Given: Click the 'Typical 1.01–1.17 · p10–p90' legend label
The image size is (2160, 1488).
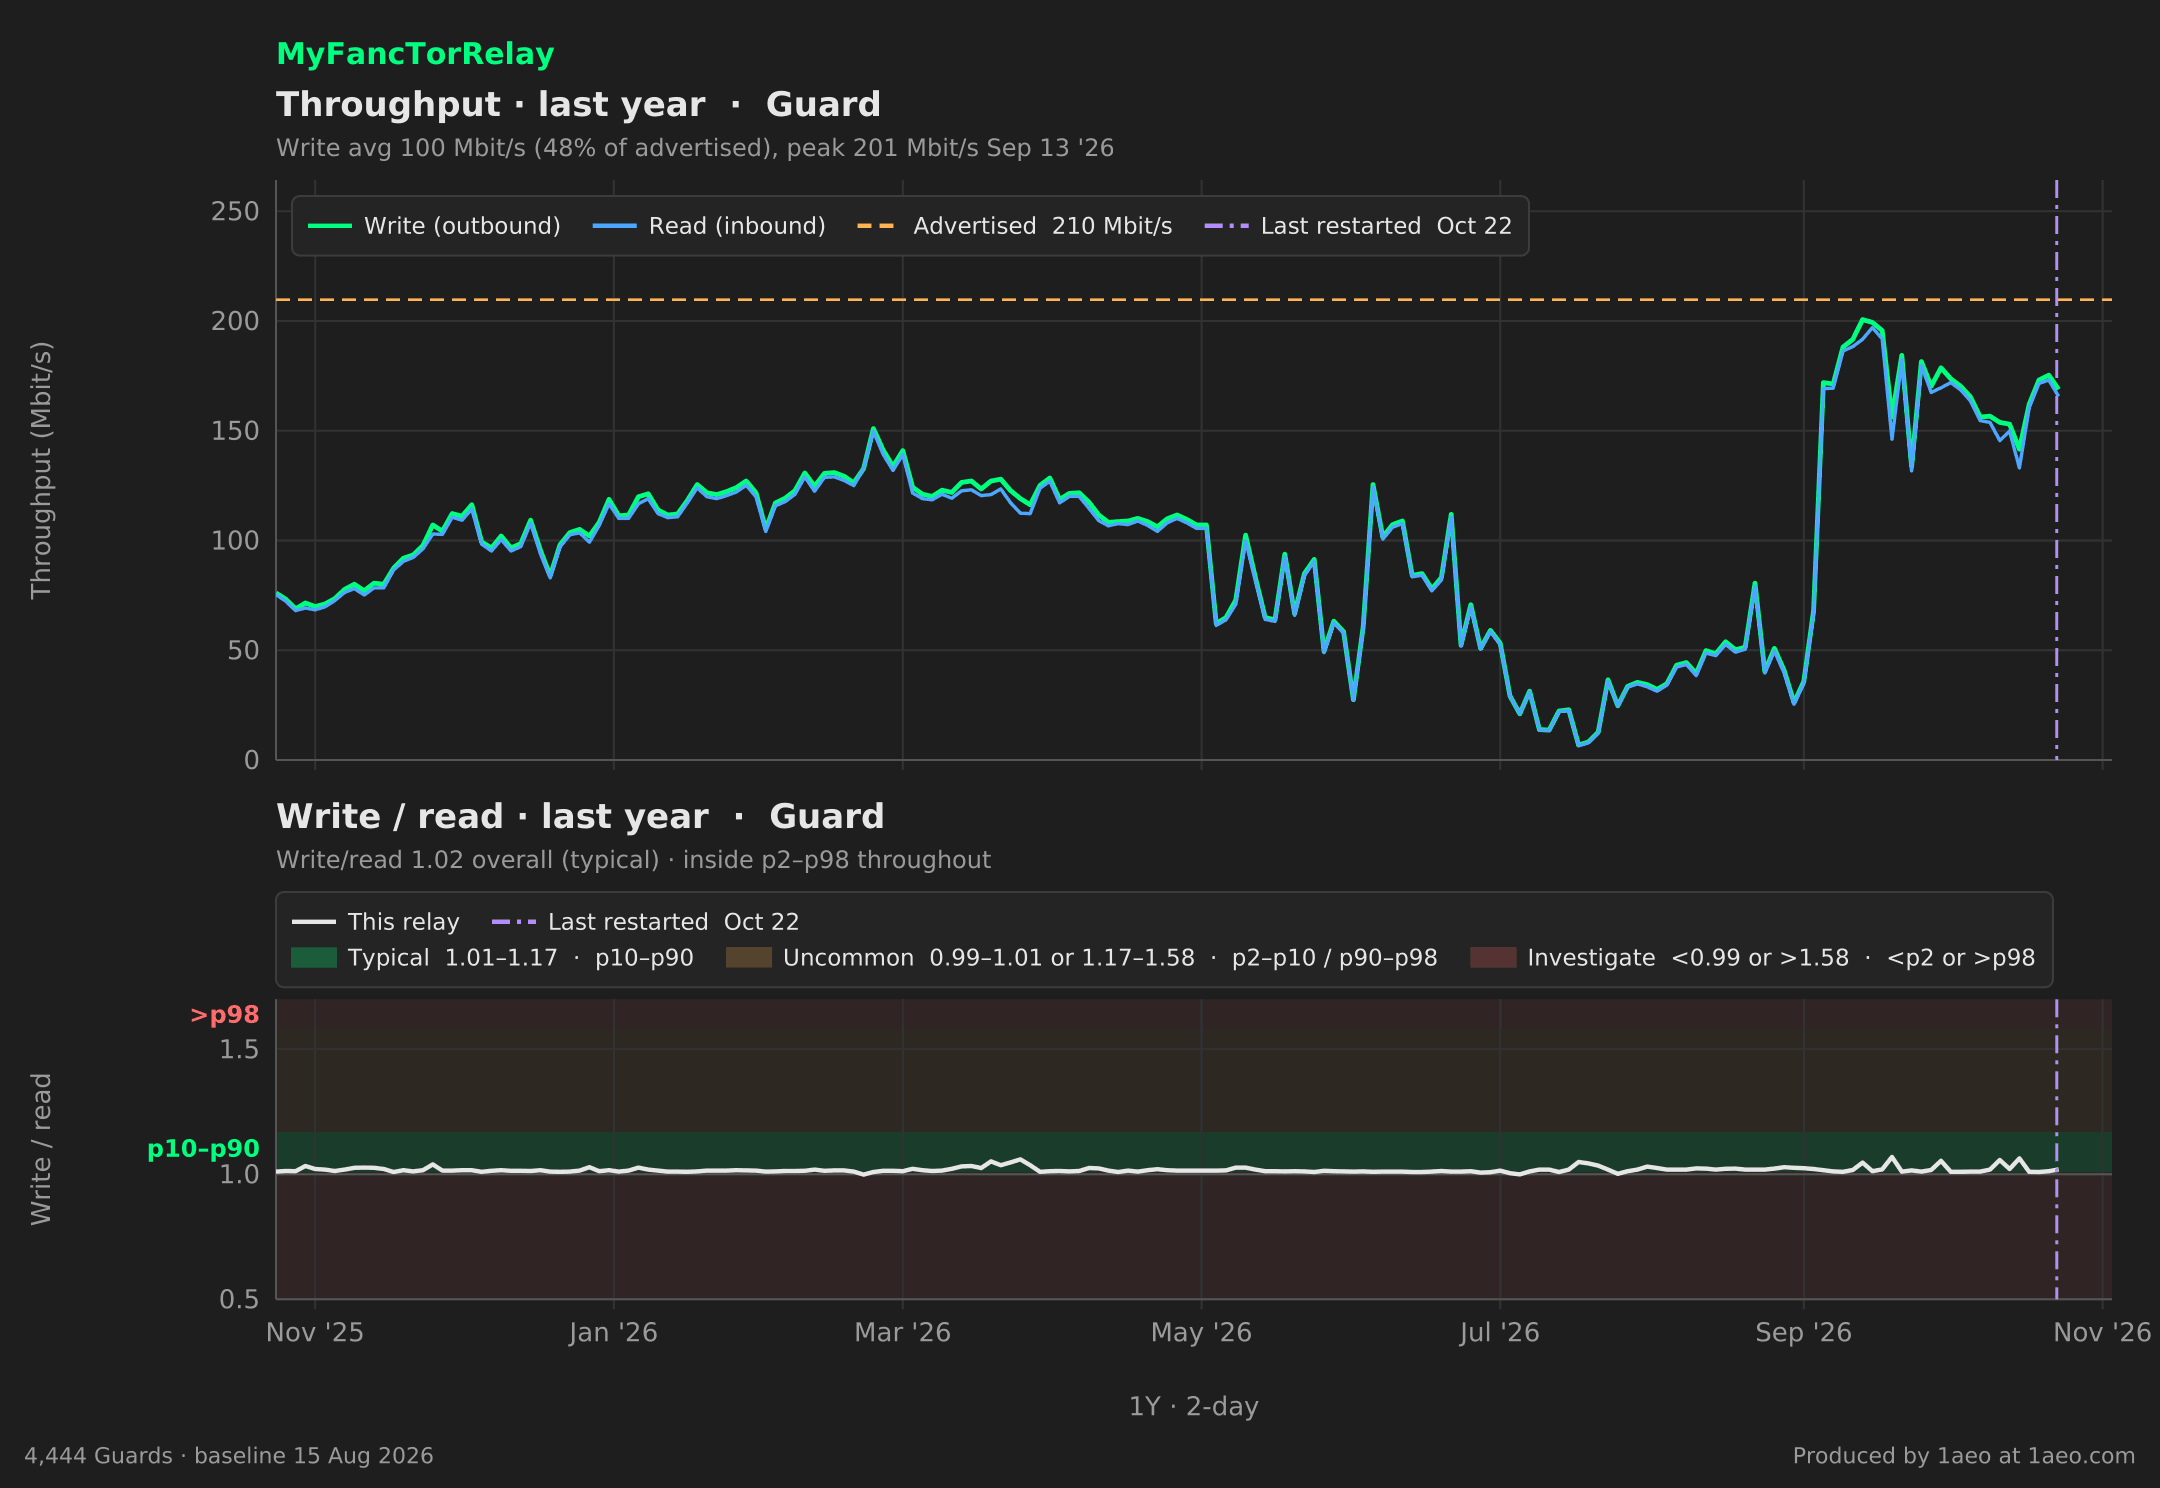Looking at the screenshot, I should coord(521,958).
